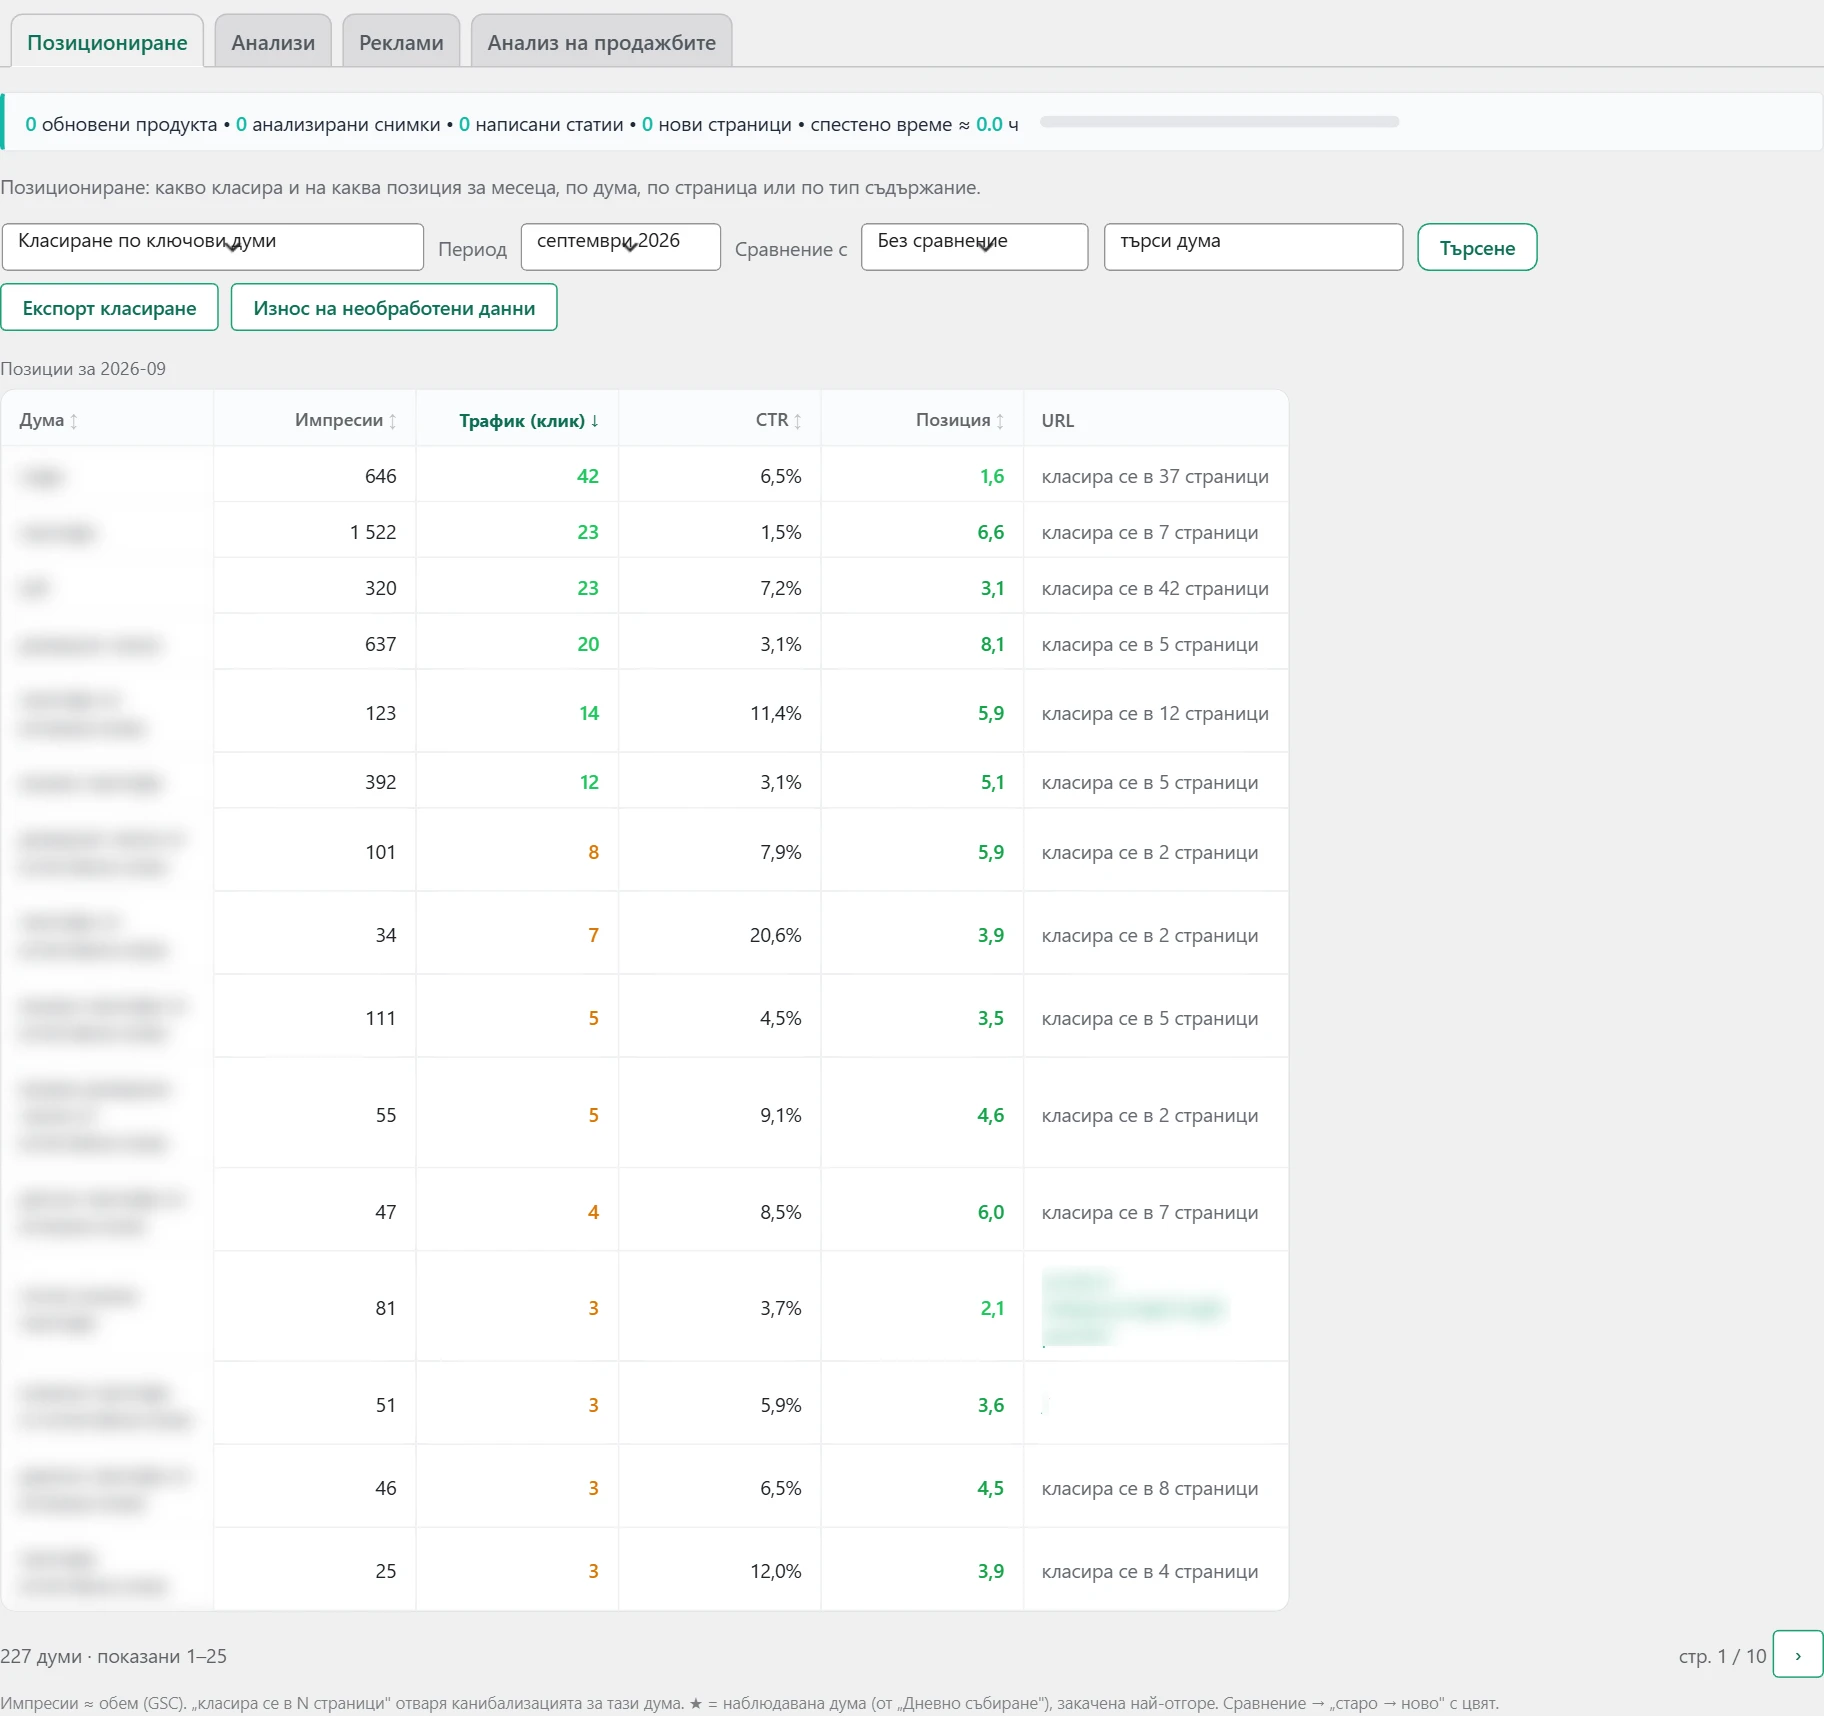Click traffic value 14
The height and width of the screenshot is (1716, 1824).
click(589, 713)
